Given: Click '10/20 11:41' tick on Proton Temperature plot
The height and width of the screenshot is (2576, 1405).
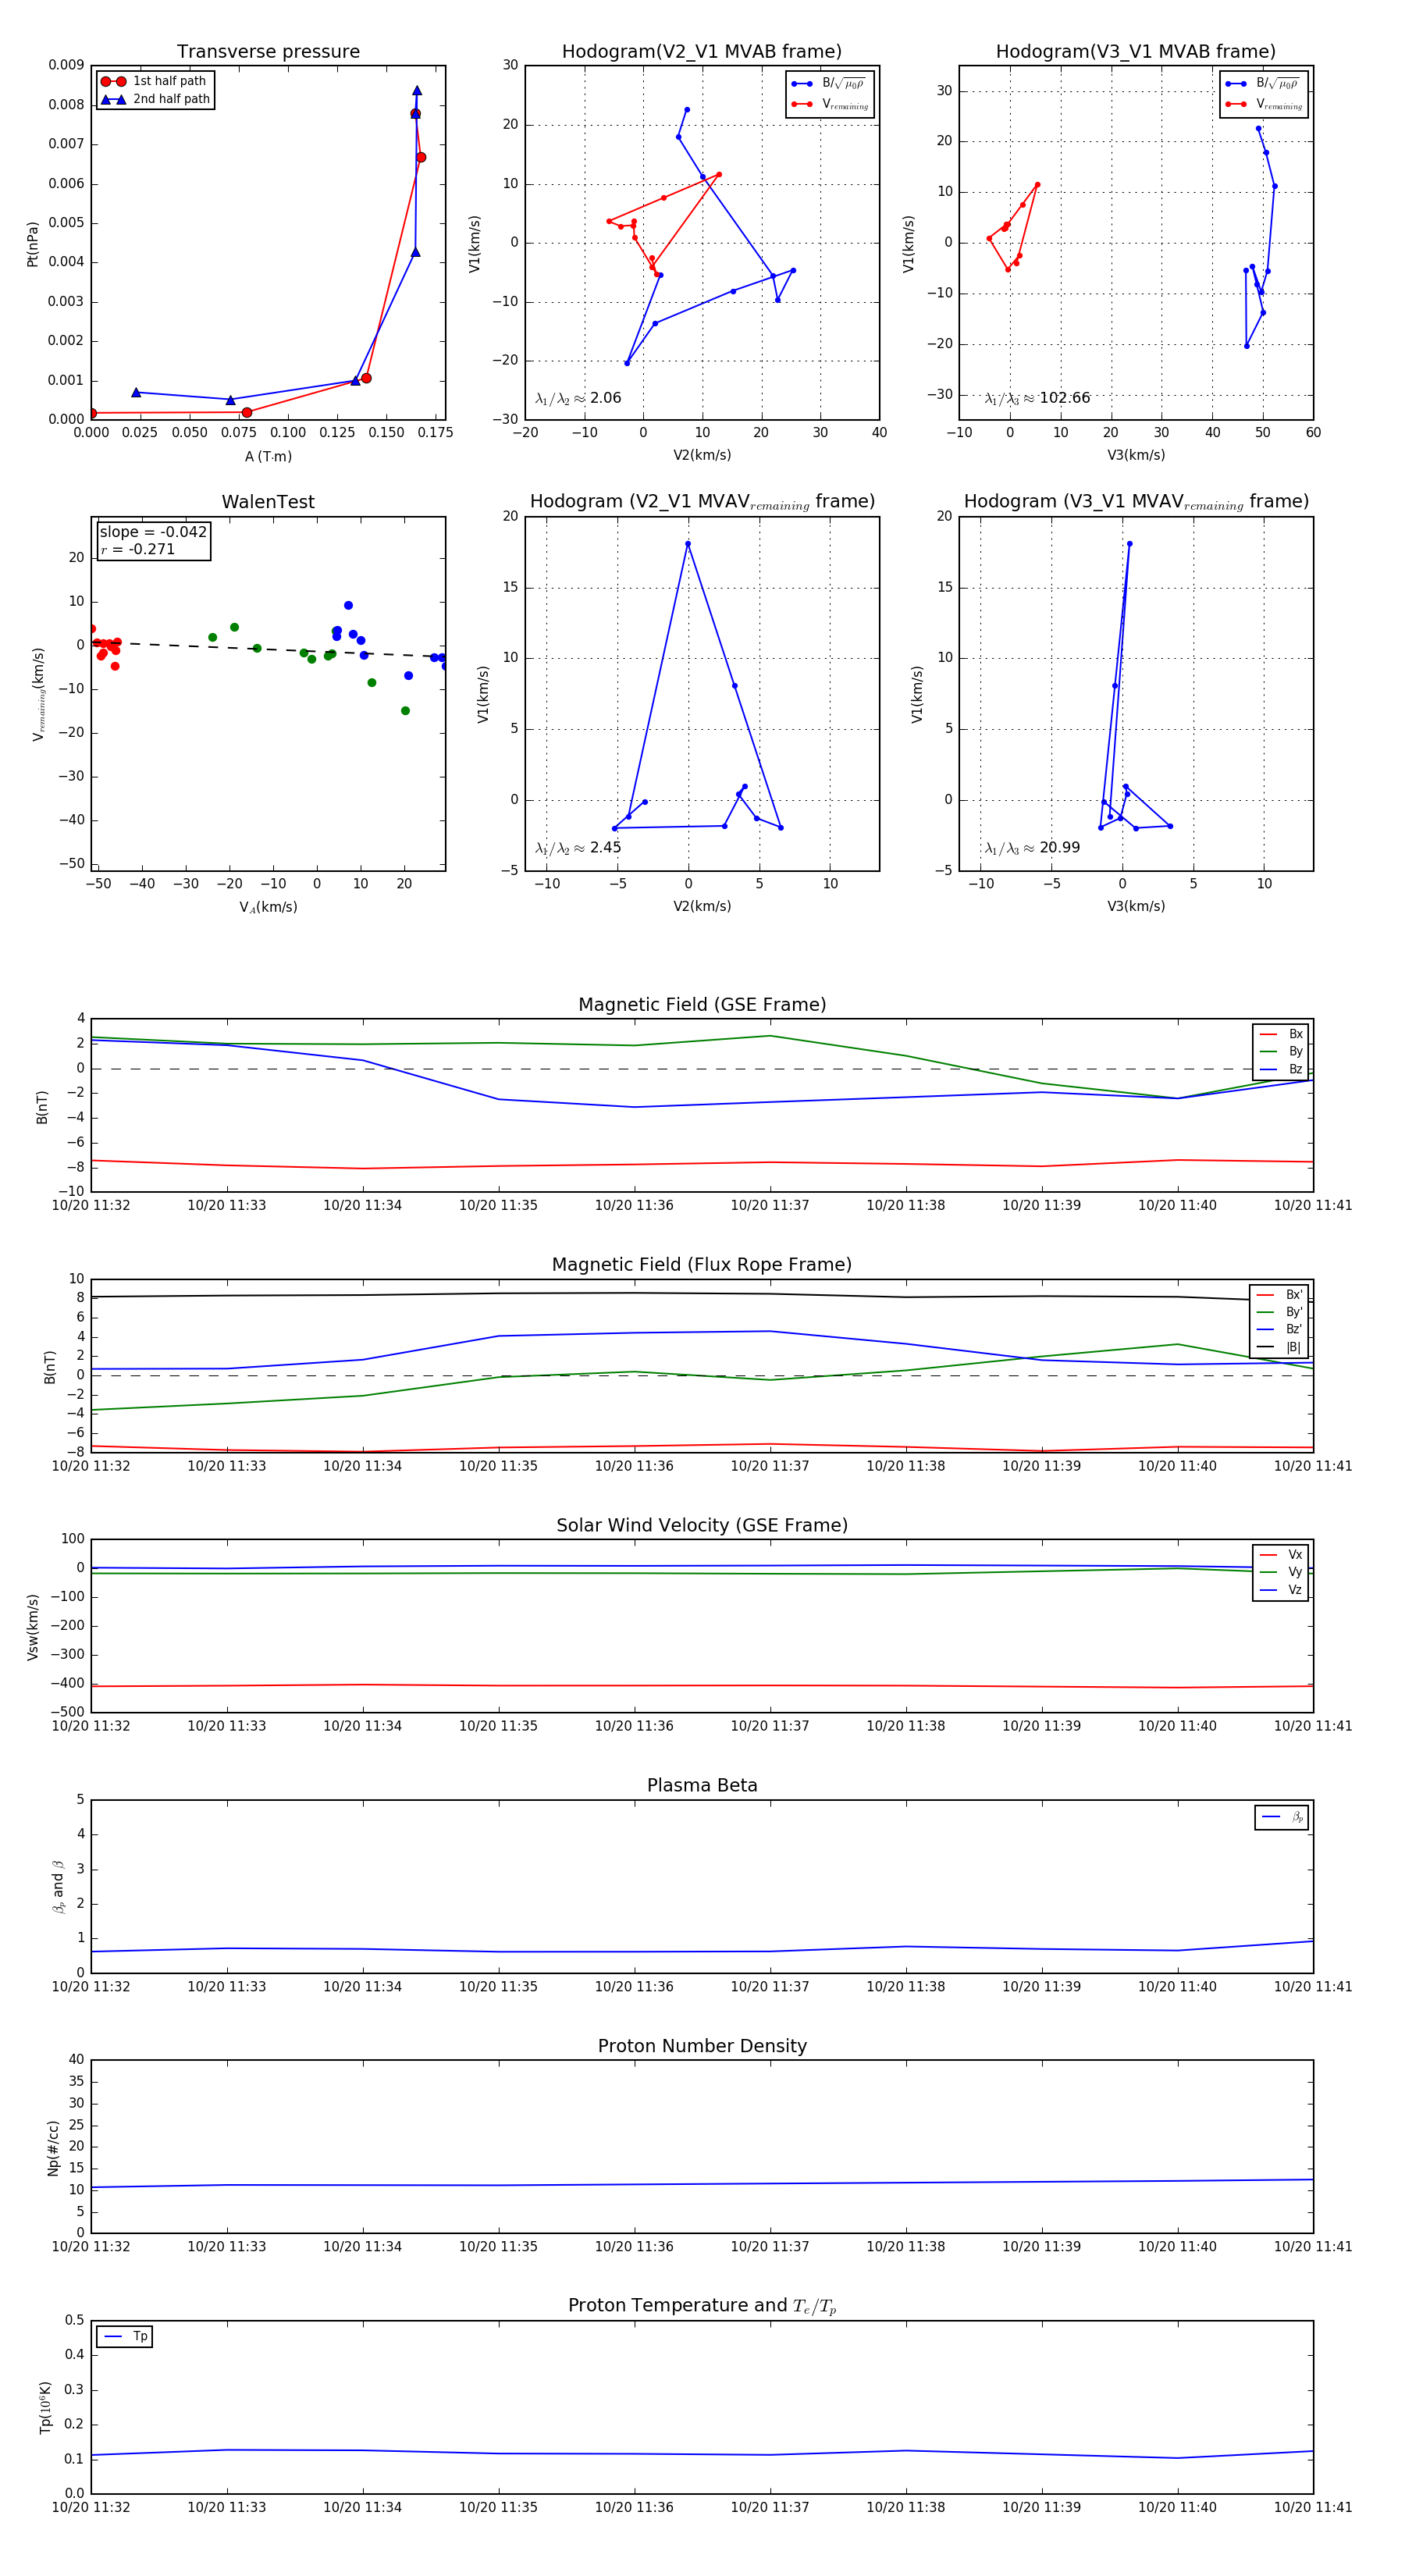Looking at the screenshot, I should click(x=1313, y=2507).
